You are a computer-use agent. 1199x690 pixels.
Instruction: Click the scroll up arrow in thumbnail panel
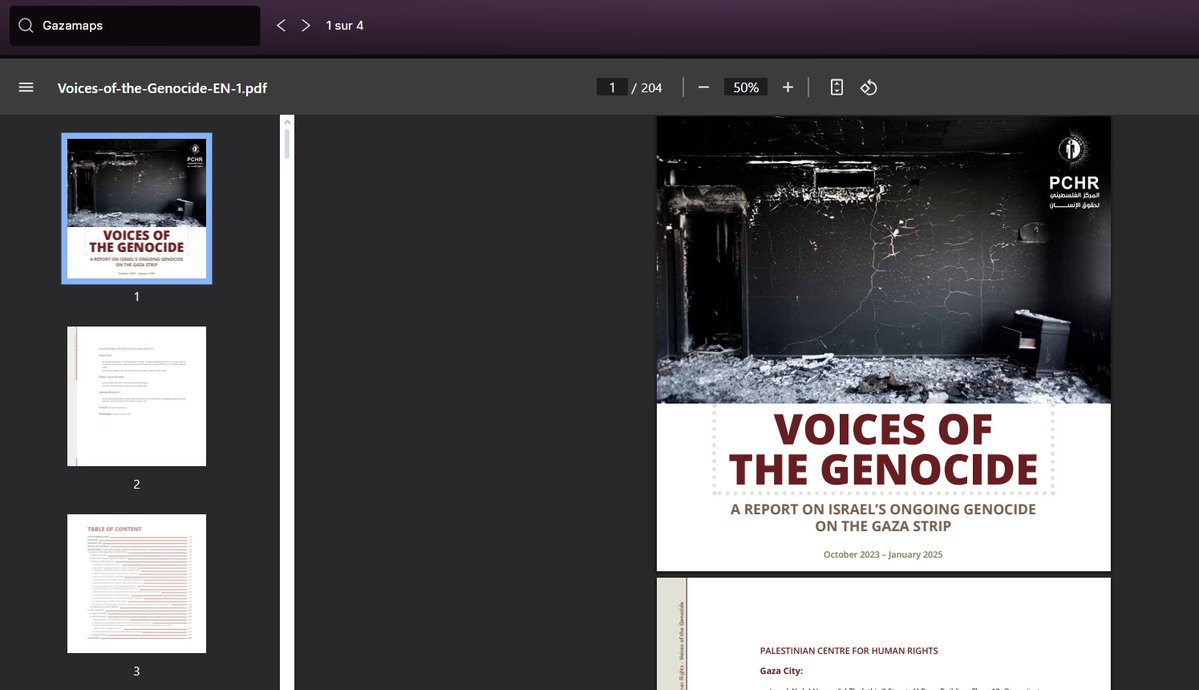pyautogui.click(x=288, y=122)
